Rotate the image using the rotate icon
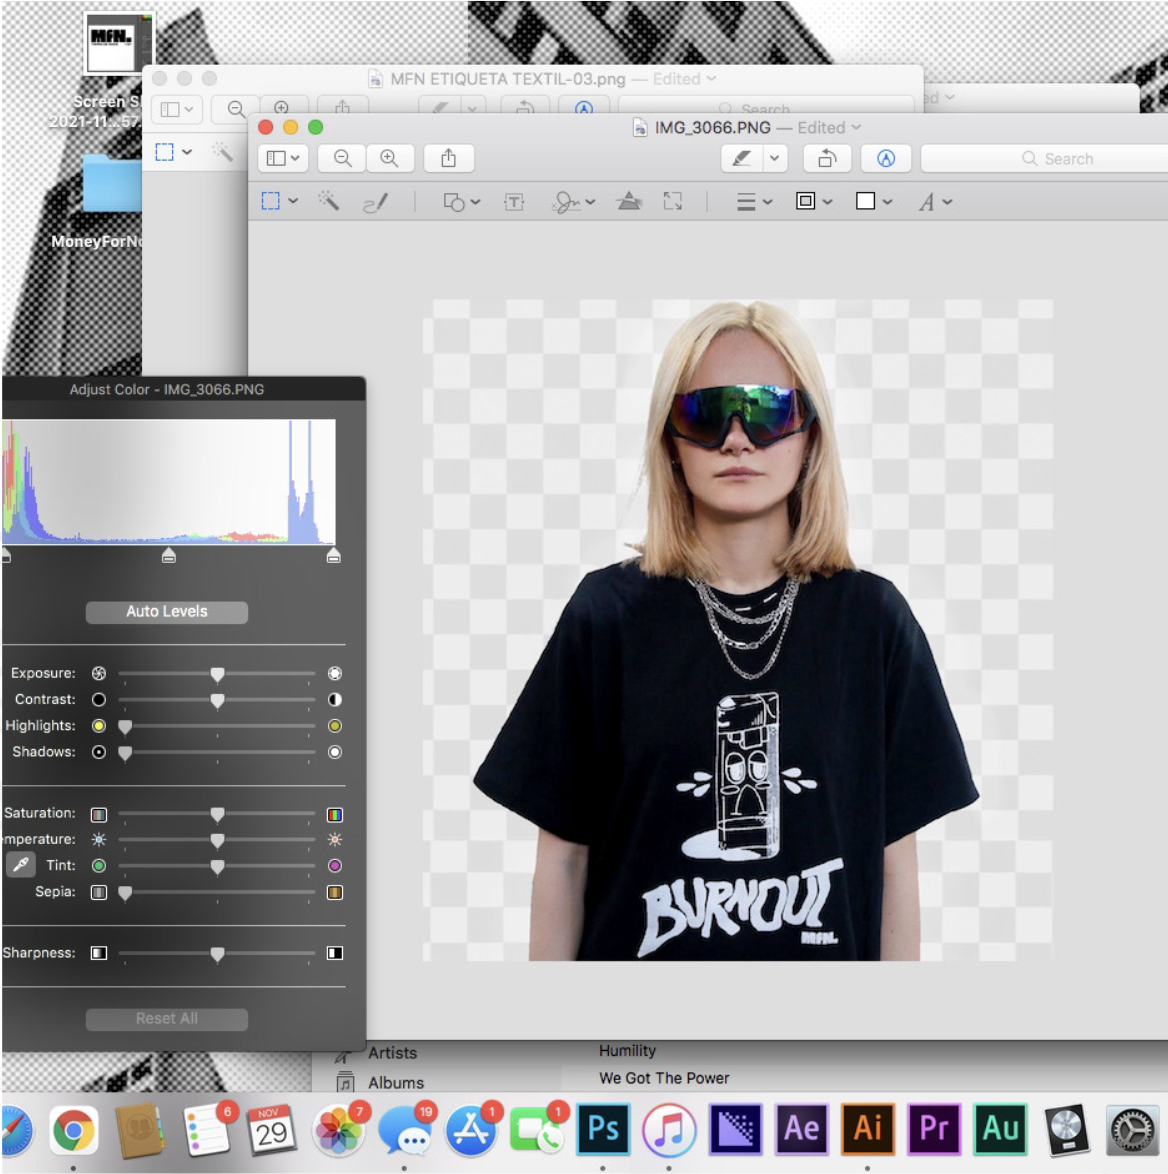1168x1174 pixels. pyautogui.click(x=827, y=158)
